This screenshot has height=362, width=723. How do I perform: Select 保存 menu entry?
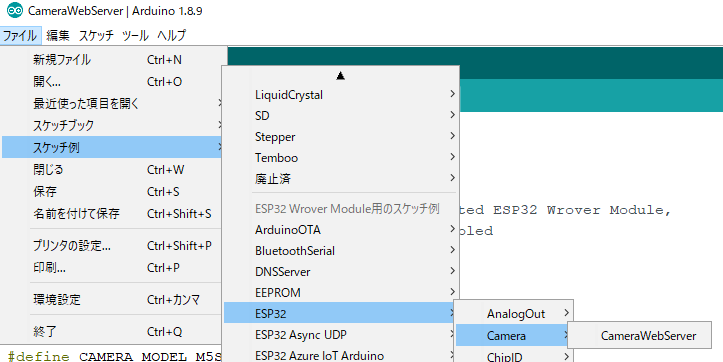(113, 191)
